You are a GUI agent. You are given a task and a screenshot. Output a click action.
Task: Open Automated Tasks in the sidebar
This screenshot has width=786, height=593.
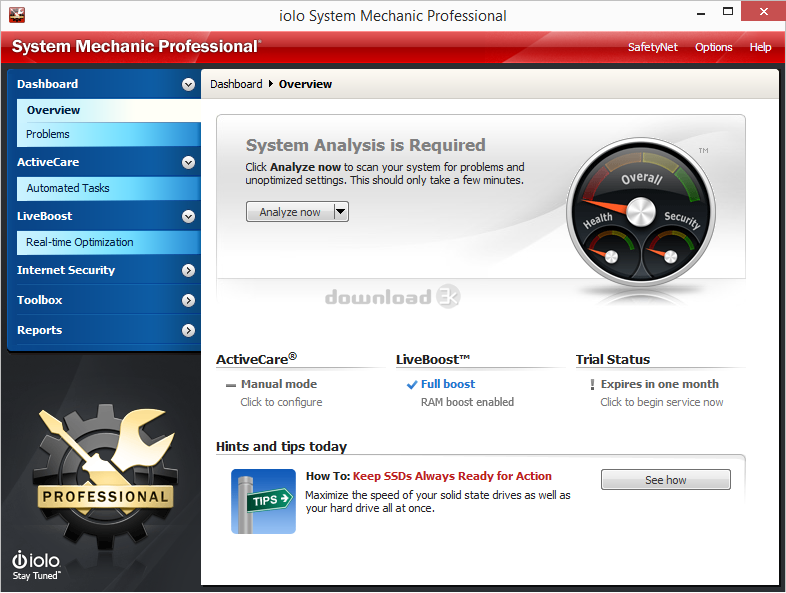tap(109, 188)
